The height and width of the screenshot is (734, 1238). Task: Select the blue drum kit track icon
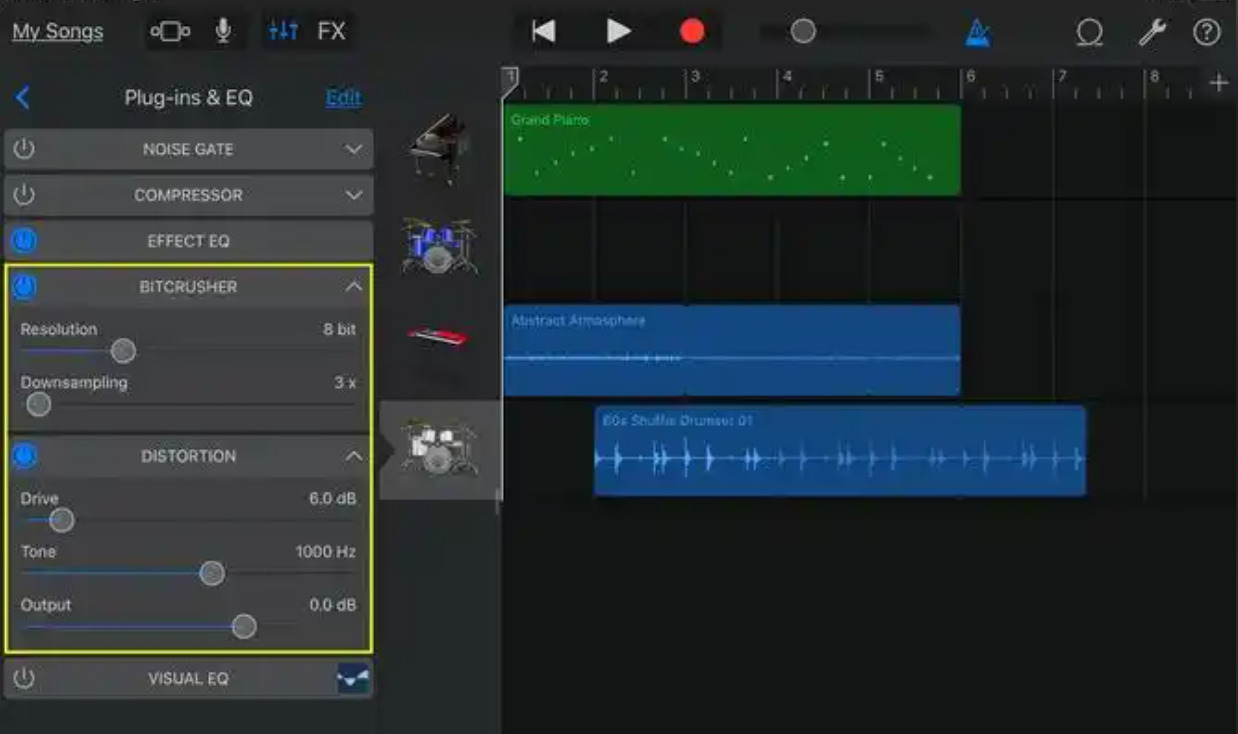coord(440,247)
